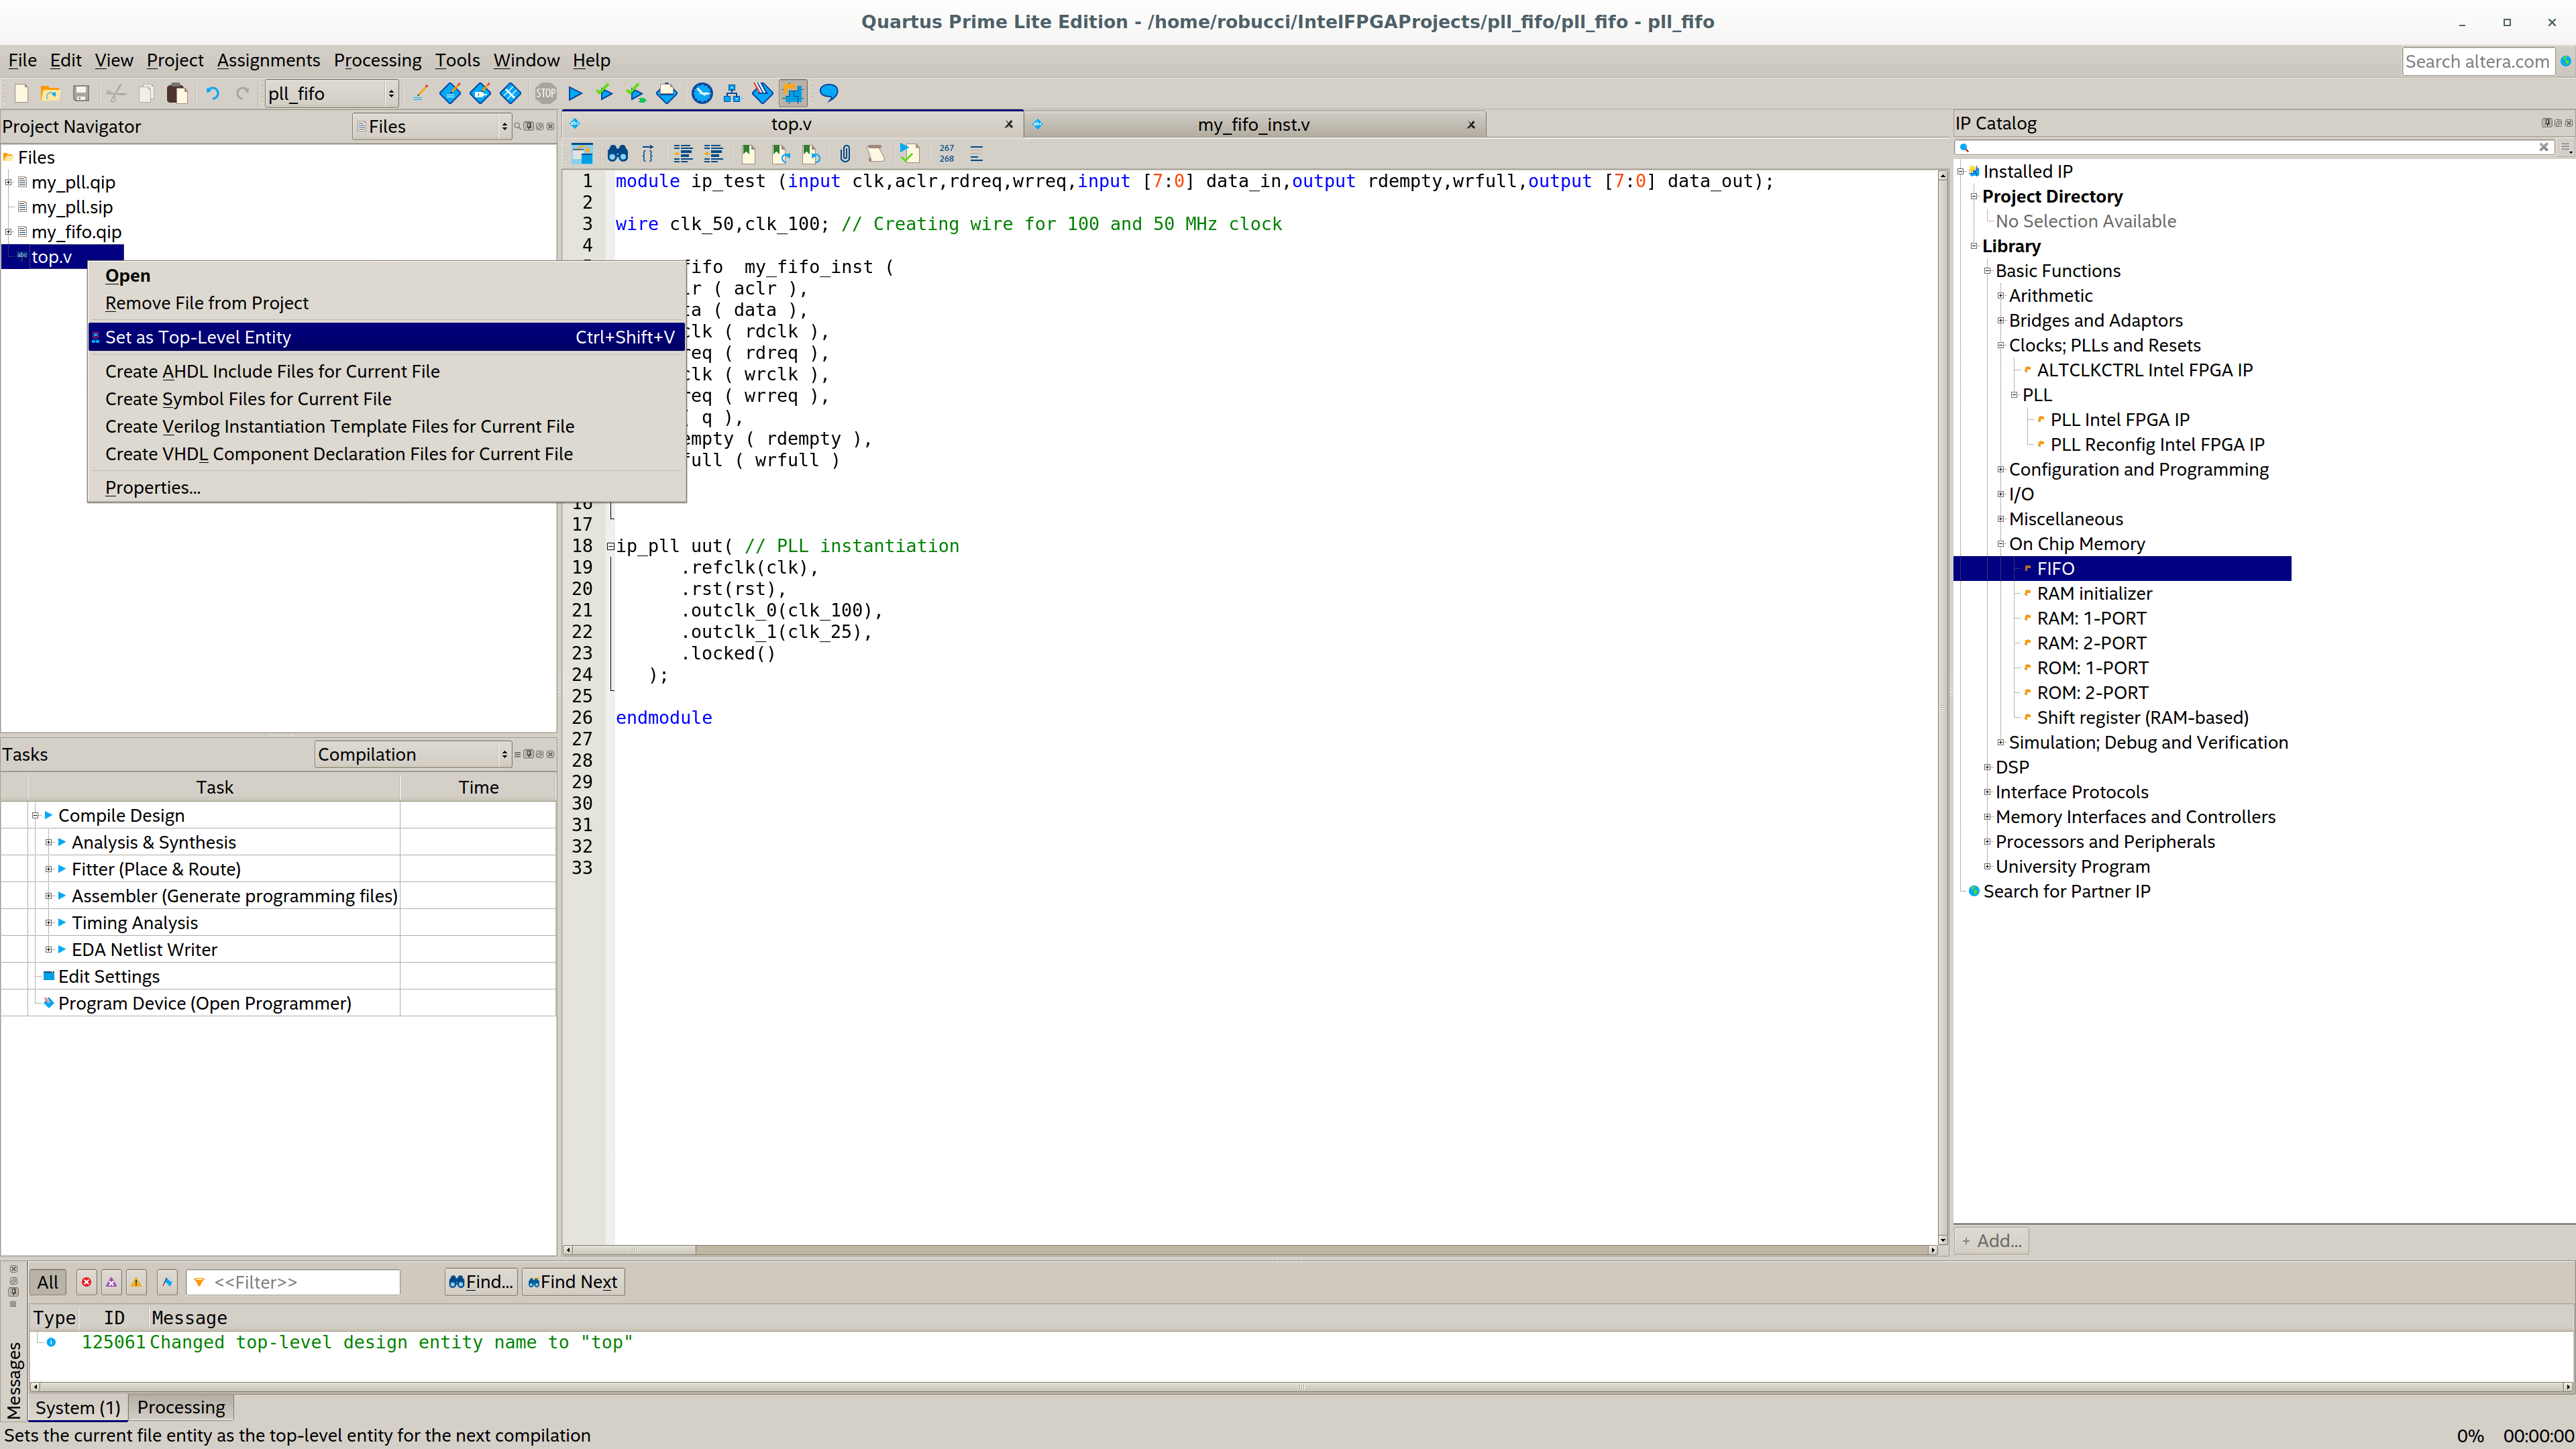Viewport: 2576px width, 1449px height.
Task: Switch to the my_fifo_inst.v tab
Action: [x=1254, y=124]
